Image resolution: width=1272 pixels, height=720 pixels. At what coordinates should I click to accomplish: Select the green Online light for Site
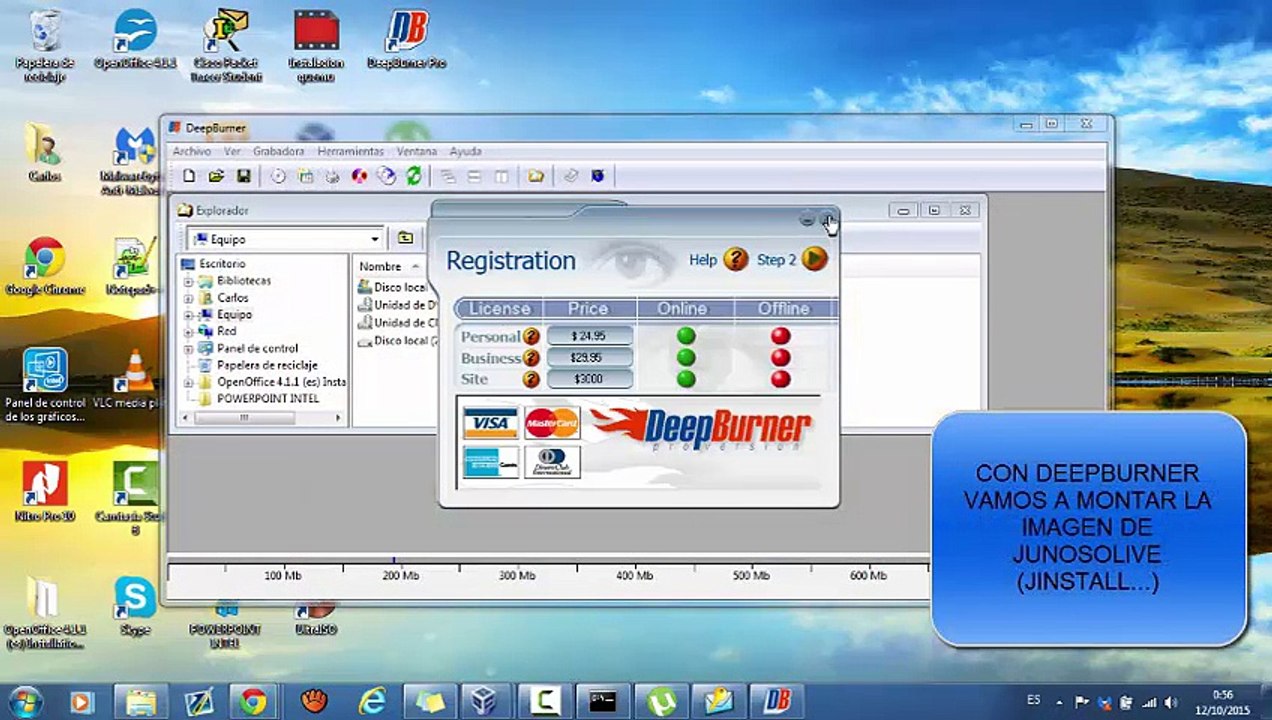tap(686, 379)
